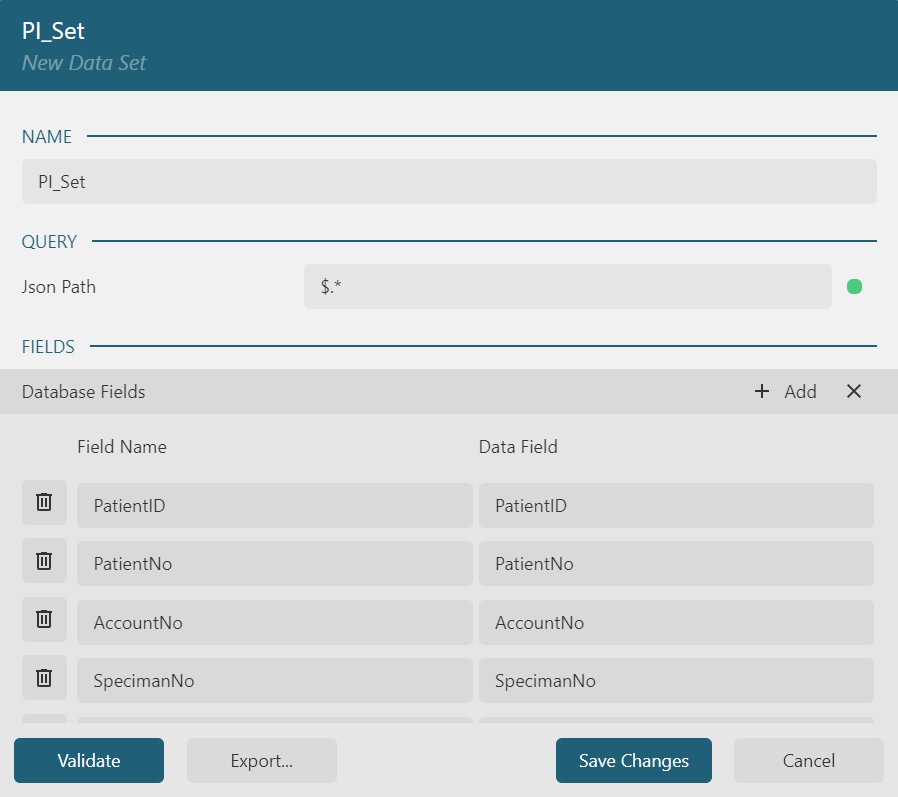The width and height of the screenshot is (898, 797).
Task: Click the PI_Set dialog title
Action: pyautogui.click(x=53, y=31)
